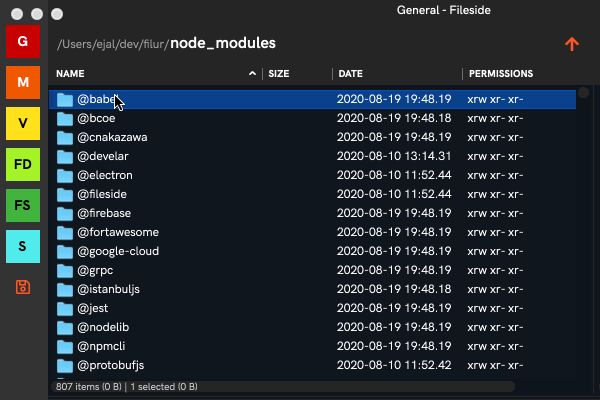
Task: Click @develar date 2020-08-10 13:14.31
Action: (x=394, y=156)
